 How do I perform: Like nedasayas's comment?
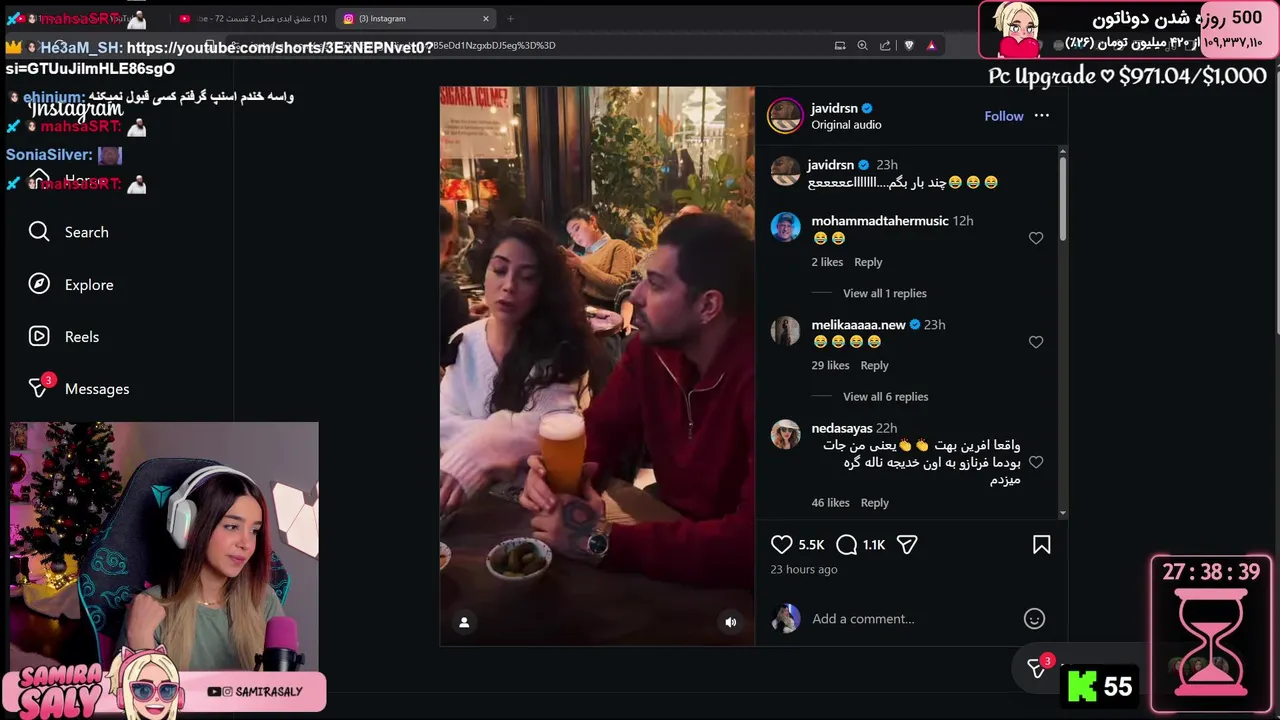[x=1036, y=462]
